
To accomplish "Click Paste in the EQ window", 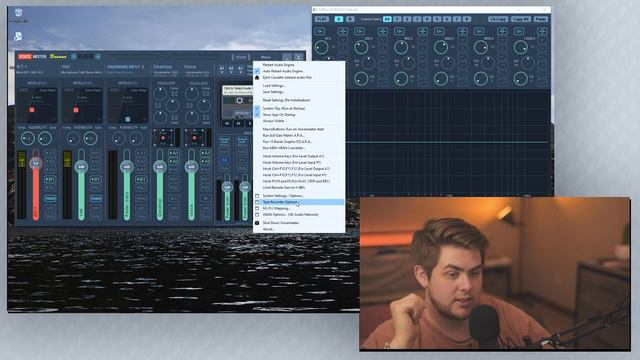I will coord(541,19).
